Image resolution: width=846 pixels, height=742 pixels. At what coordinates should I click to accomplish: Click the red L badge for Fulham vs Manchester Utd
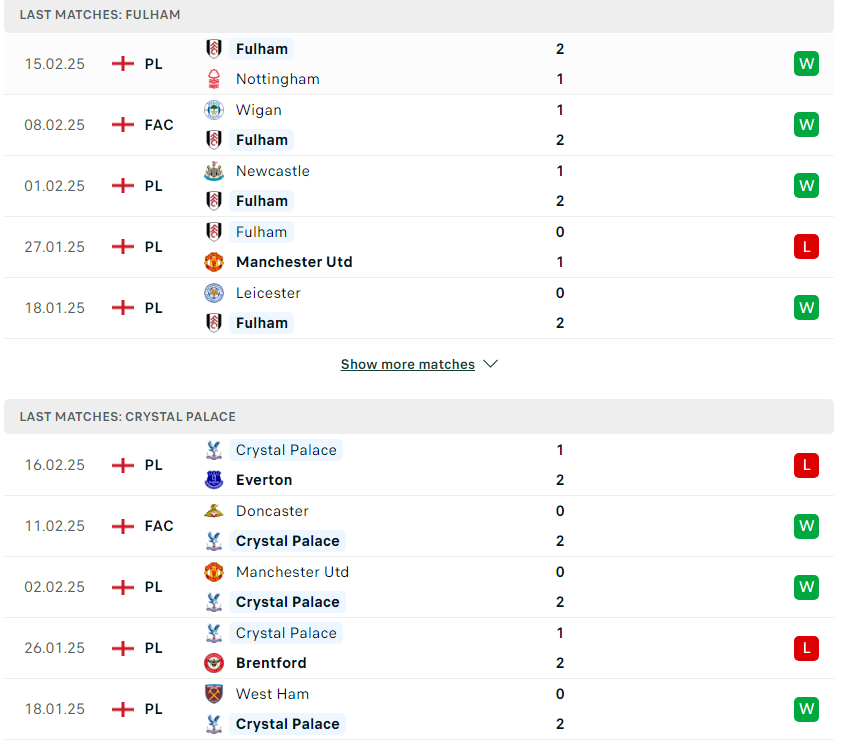coord(806,247)
